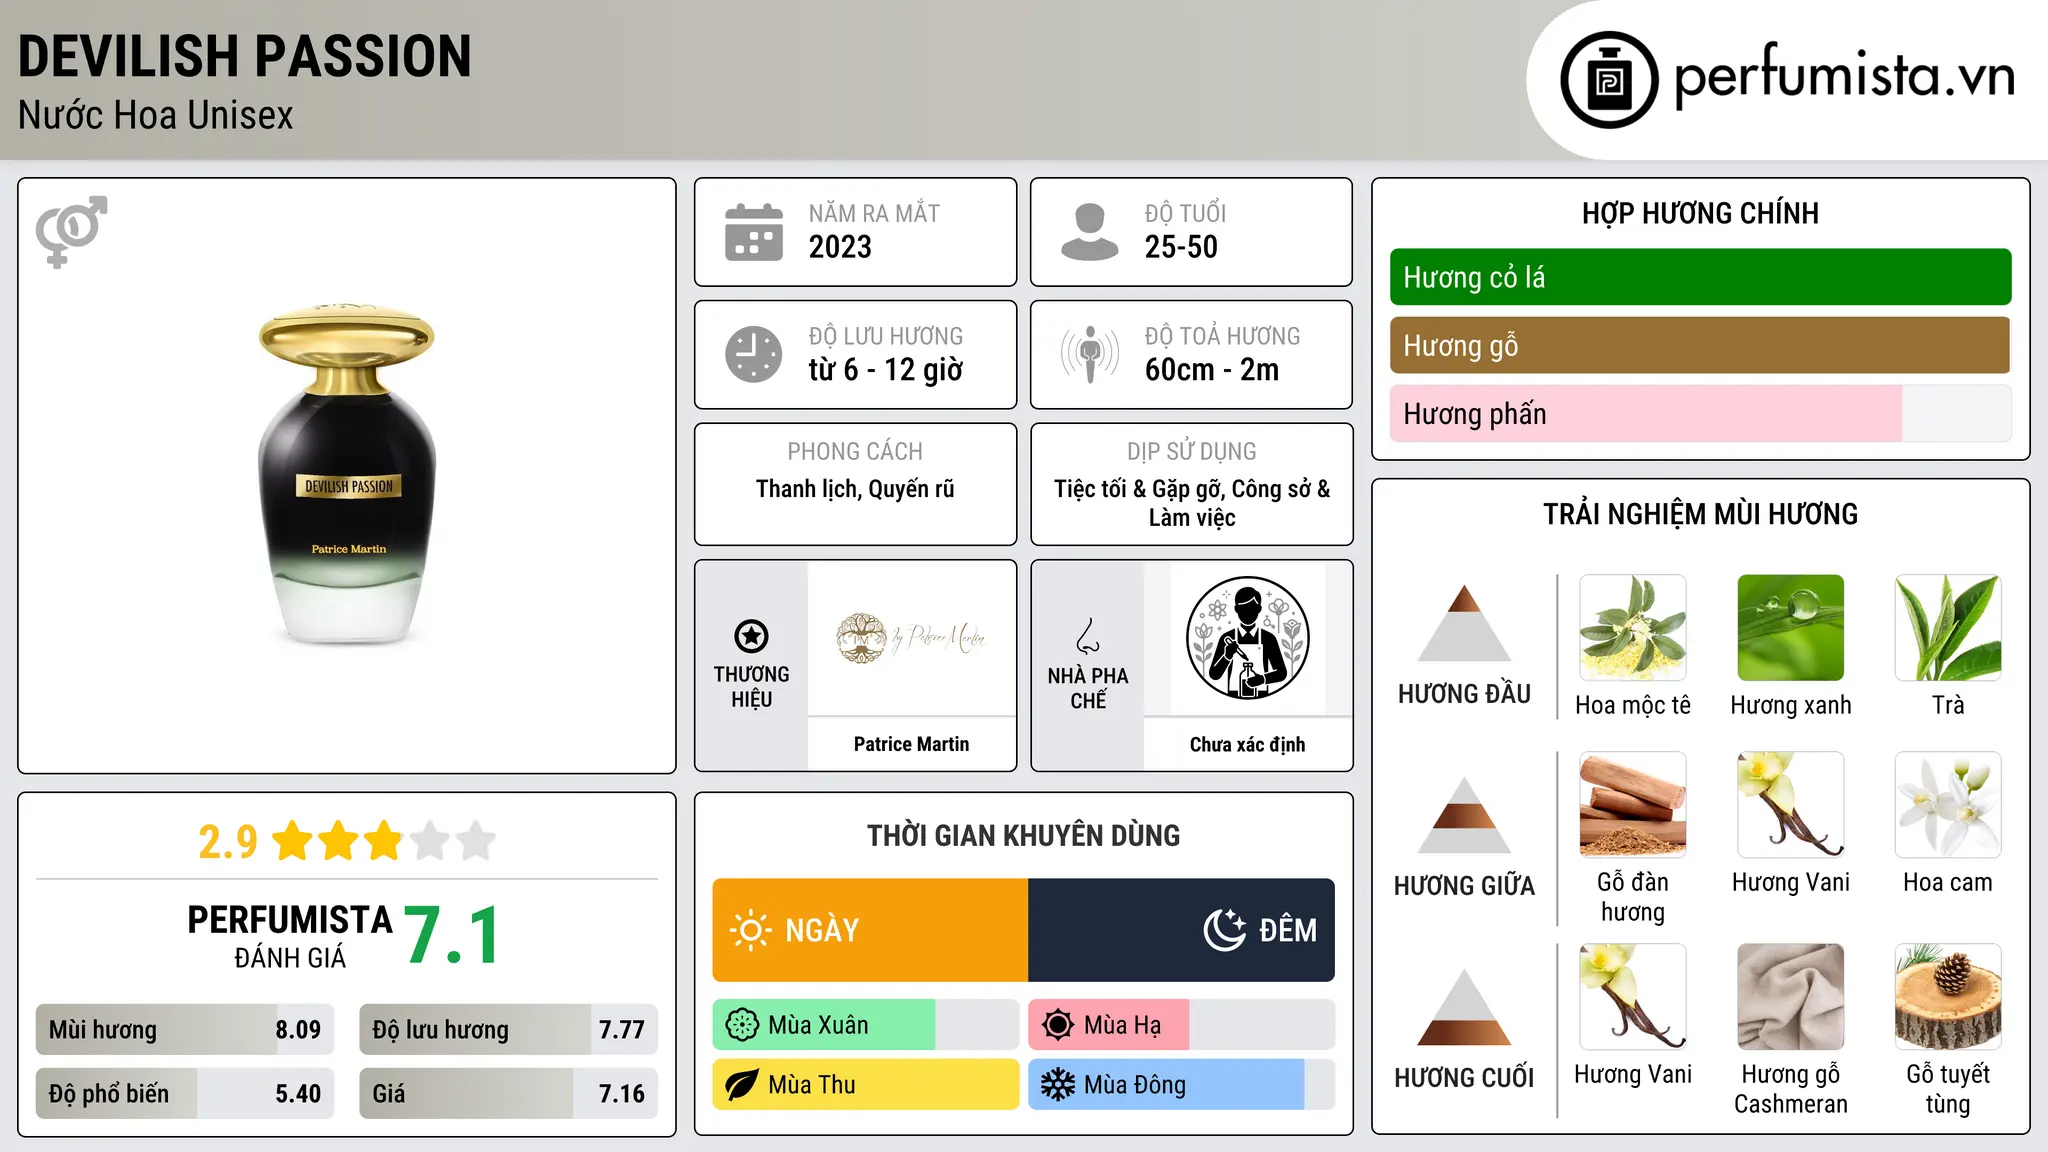Click the longevity value từ 6 - 12 giờ
This screenshot has height=1152, width=2048.
[x=885, y=370]
